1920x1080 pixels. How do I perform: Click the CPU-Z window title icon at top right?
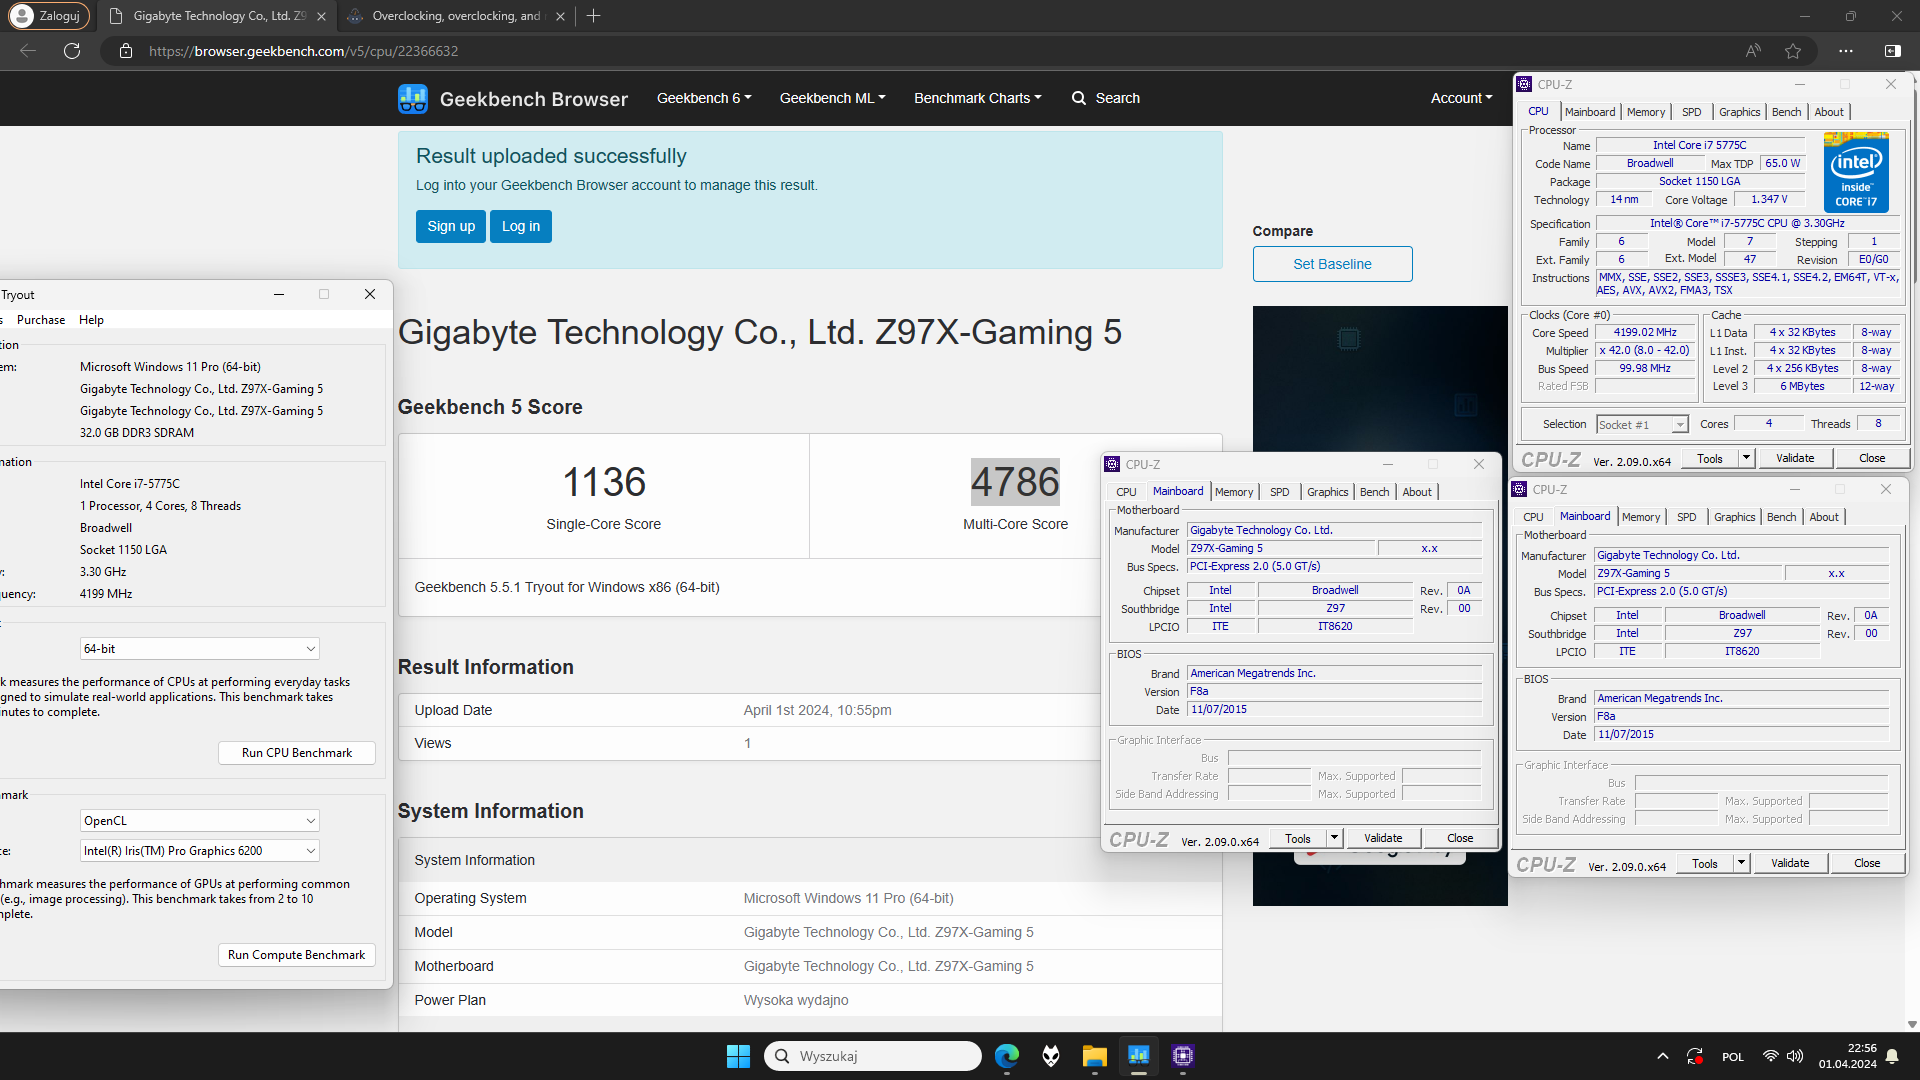click(x=1525, y=85)
